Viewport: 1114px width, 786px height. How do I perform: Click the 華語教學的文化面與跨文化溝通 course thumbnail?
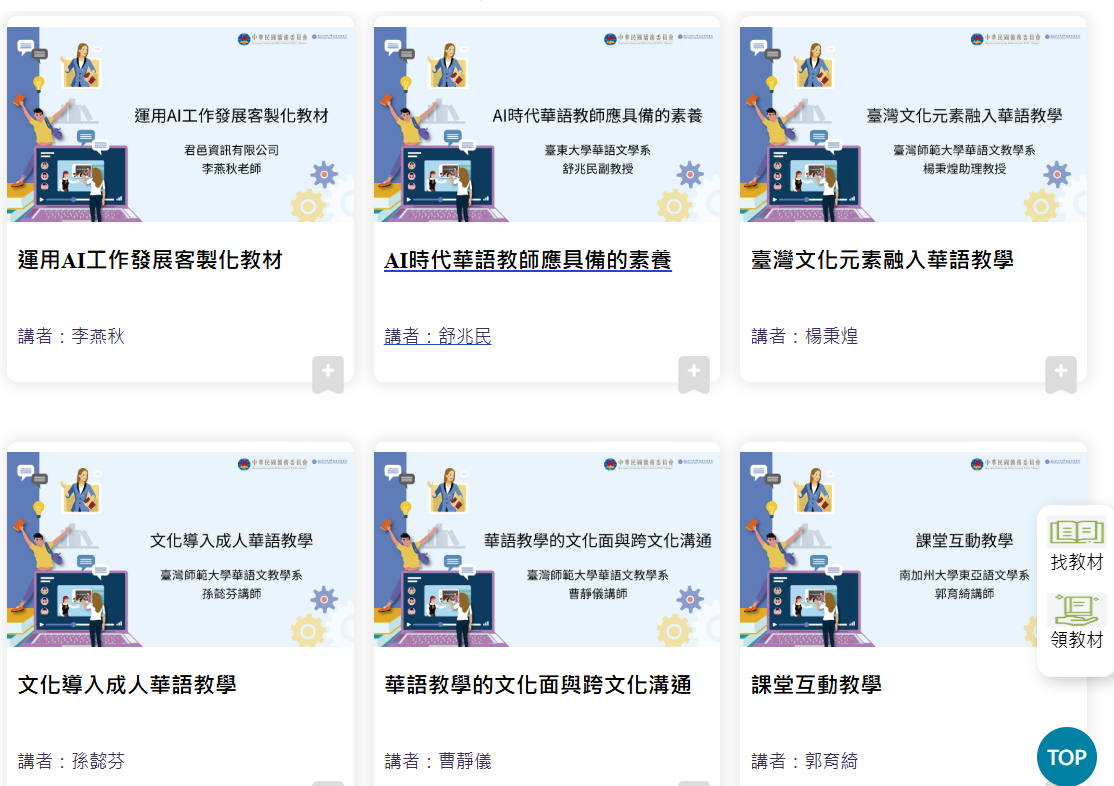pyautogui.click(x=546, y=549)
